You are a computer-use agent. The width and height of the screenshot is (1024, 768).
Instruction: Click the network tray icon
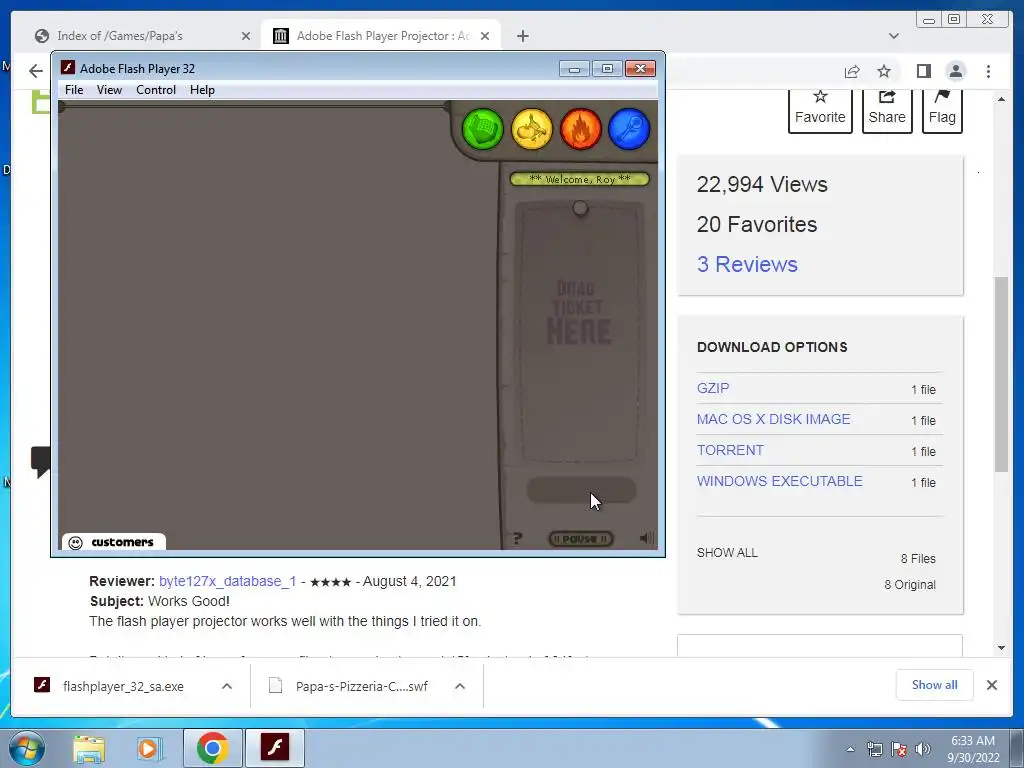874,750
